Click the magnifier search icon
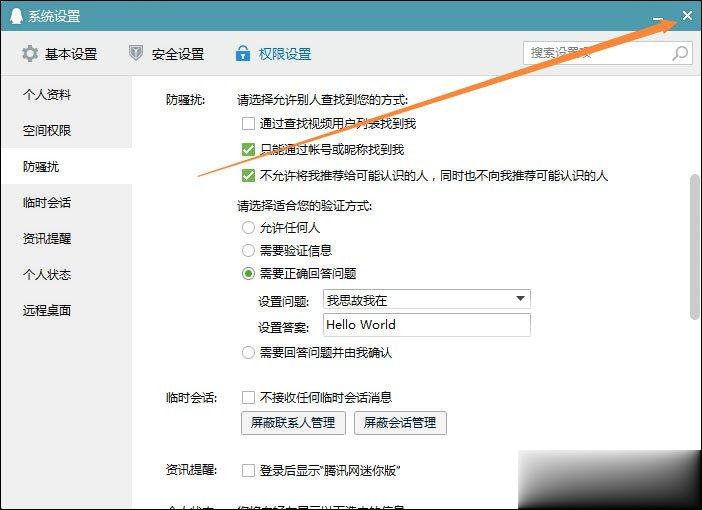702x510 pixels. (x=680, y=53)
